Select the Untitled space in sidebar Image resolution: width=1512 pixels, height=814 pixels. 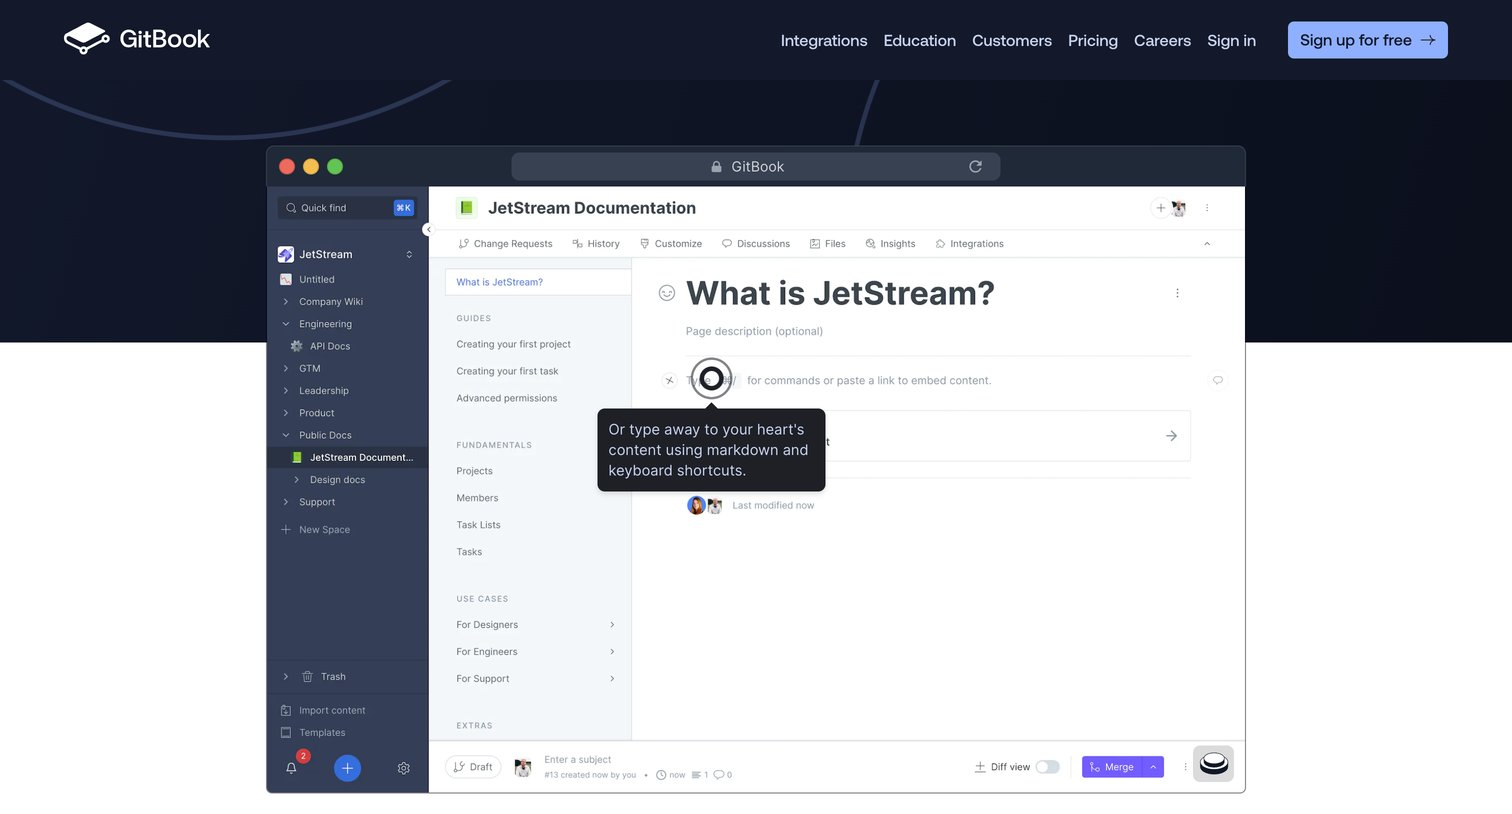click(x=316, y=280)
